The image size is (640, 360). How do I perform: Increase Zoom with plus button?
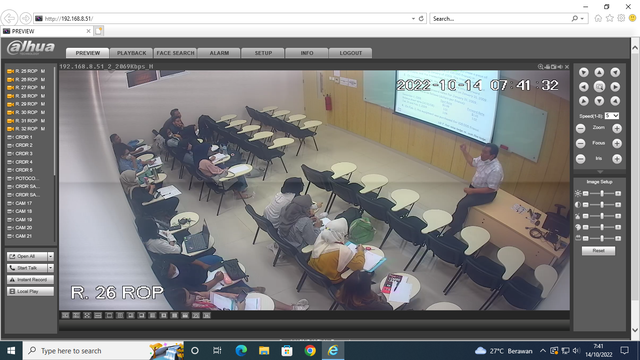click(x=617, y=129)
